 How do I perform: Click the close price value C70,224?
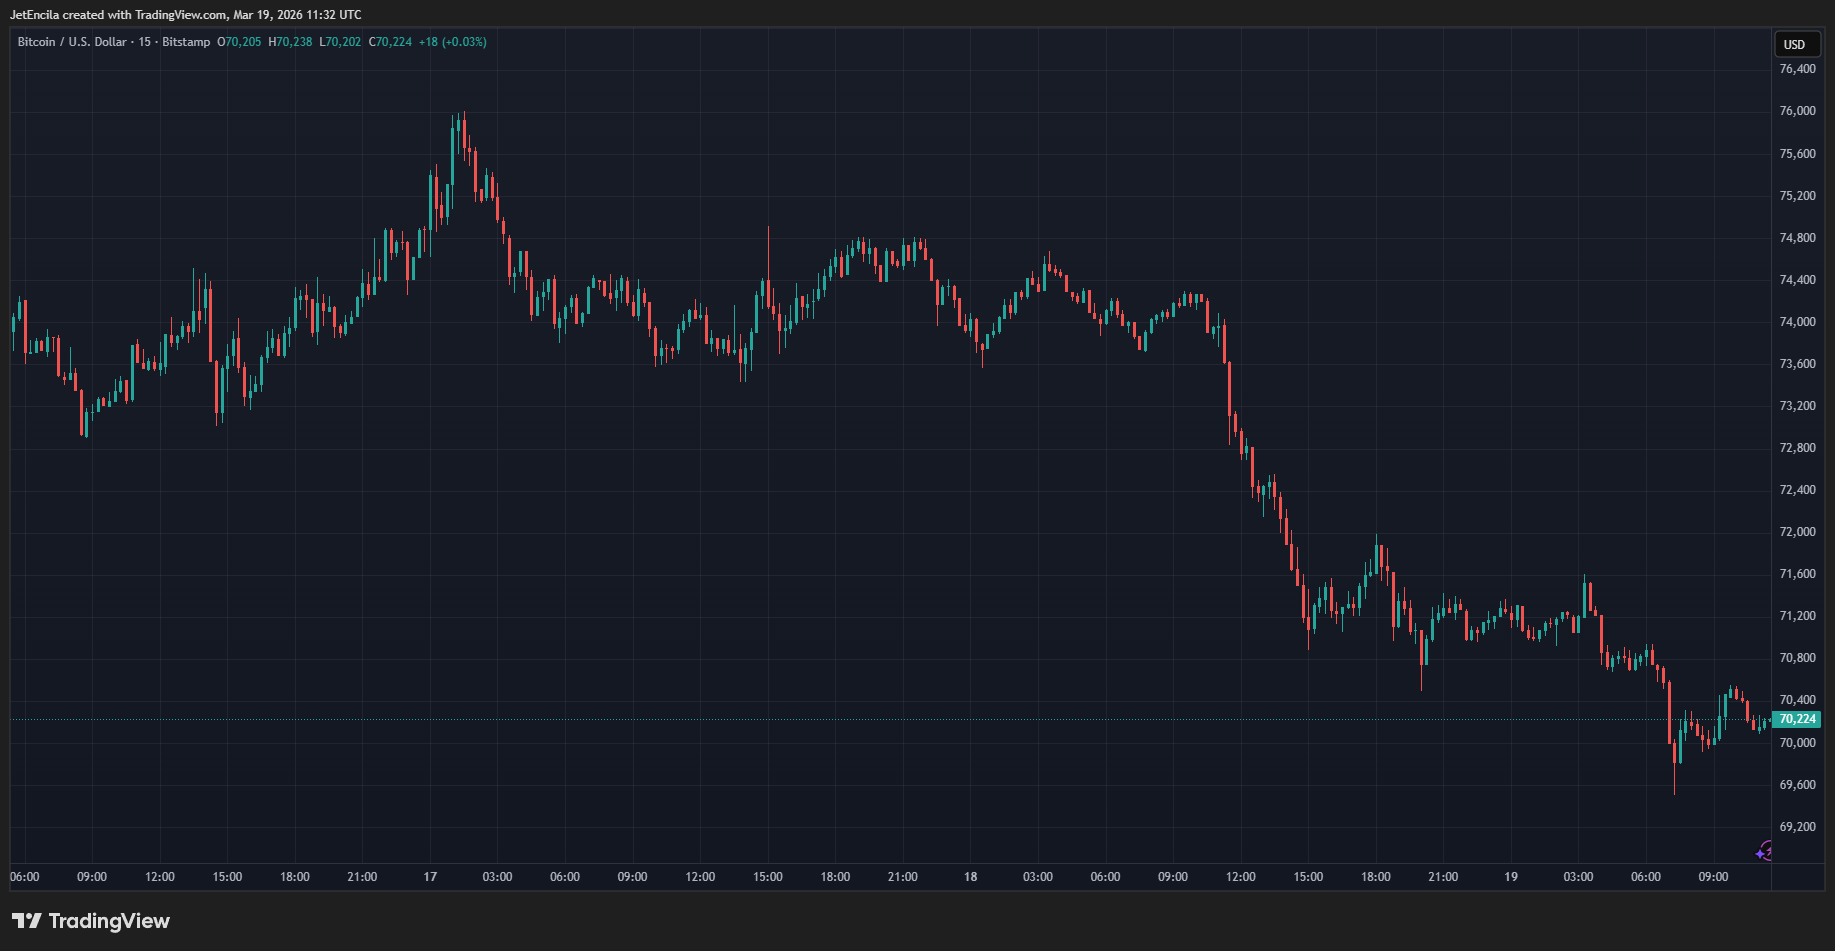click(390, 42)
